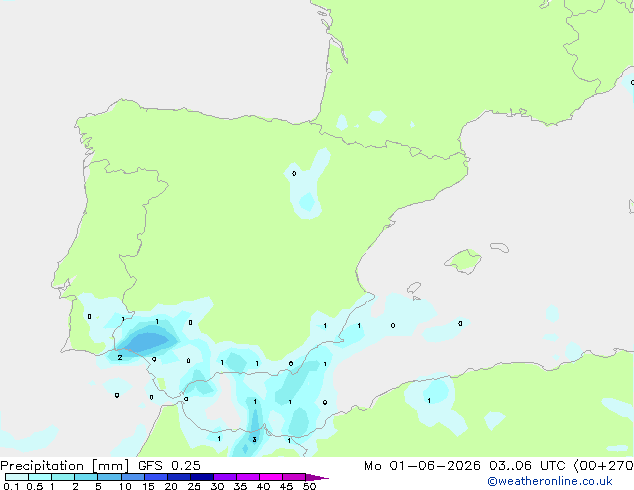634x490 pixels.
Task: Click the (00+270 forecast offset text
Action: [x=603, y=466]
